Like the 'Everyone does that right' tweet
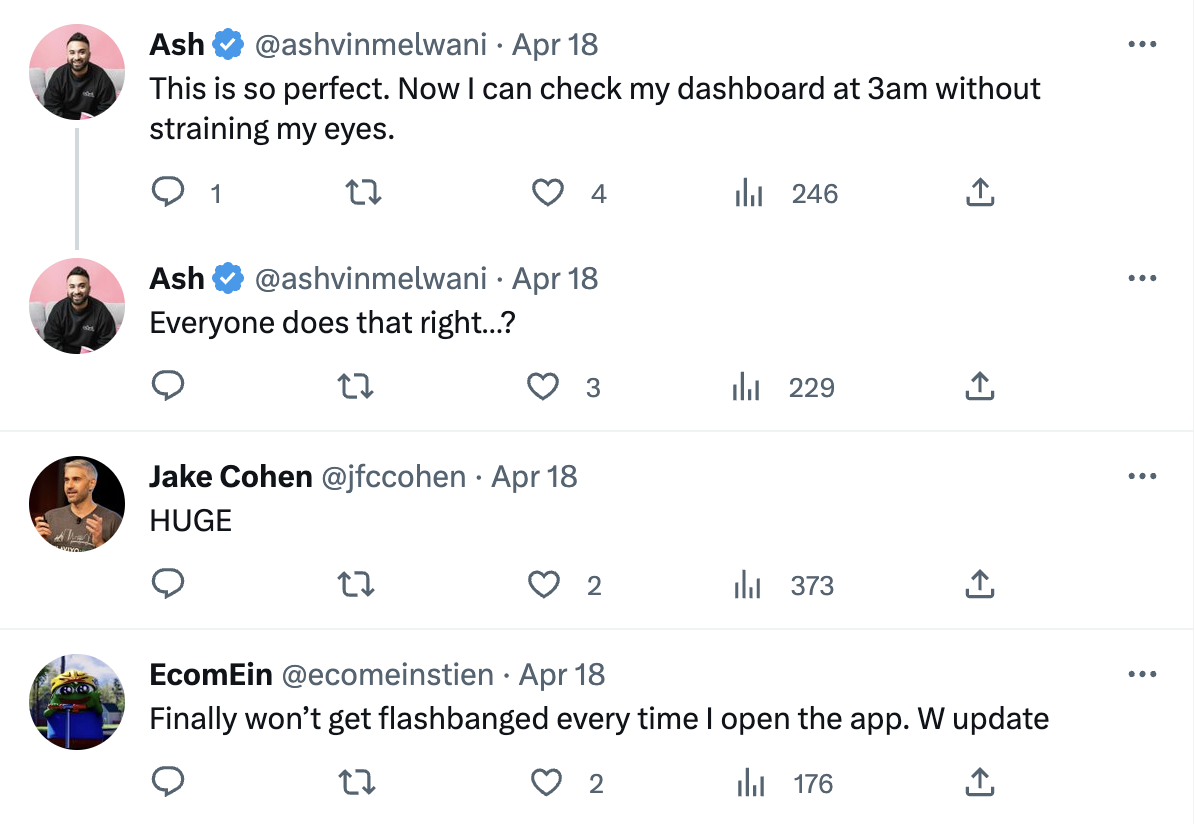Viewport: 1194px width, 824px height. pyautogui.click(x=543, y=386)
